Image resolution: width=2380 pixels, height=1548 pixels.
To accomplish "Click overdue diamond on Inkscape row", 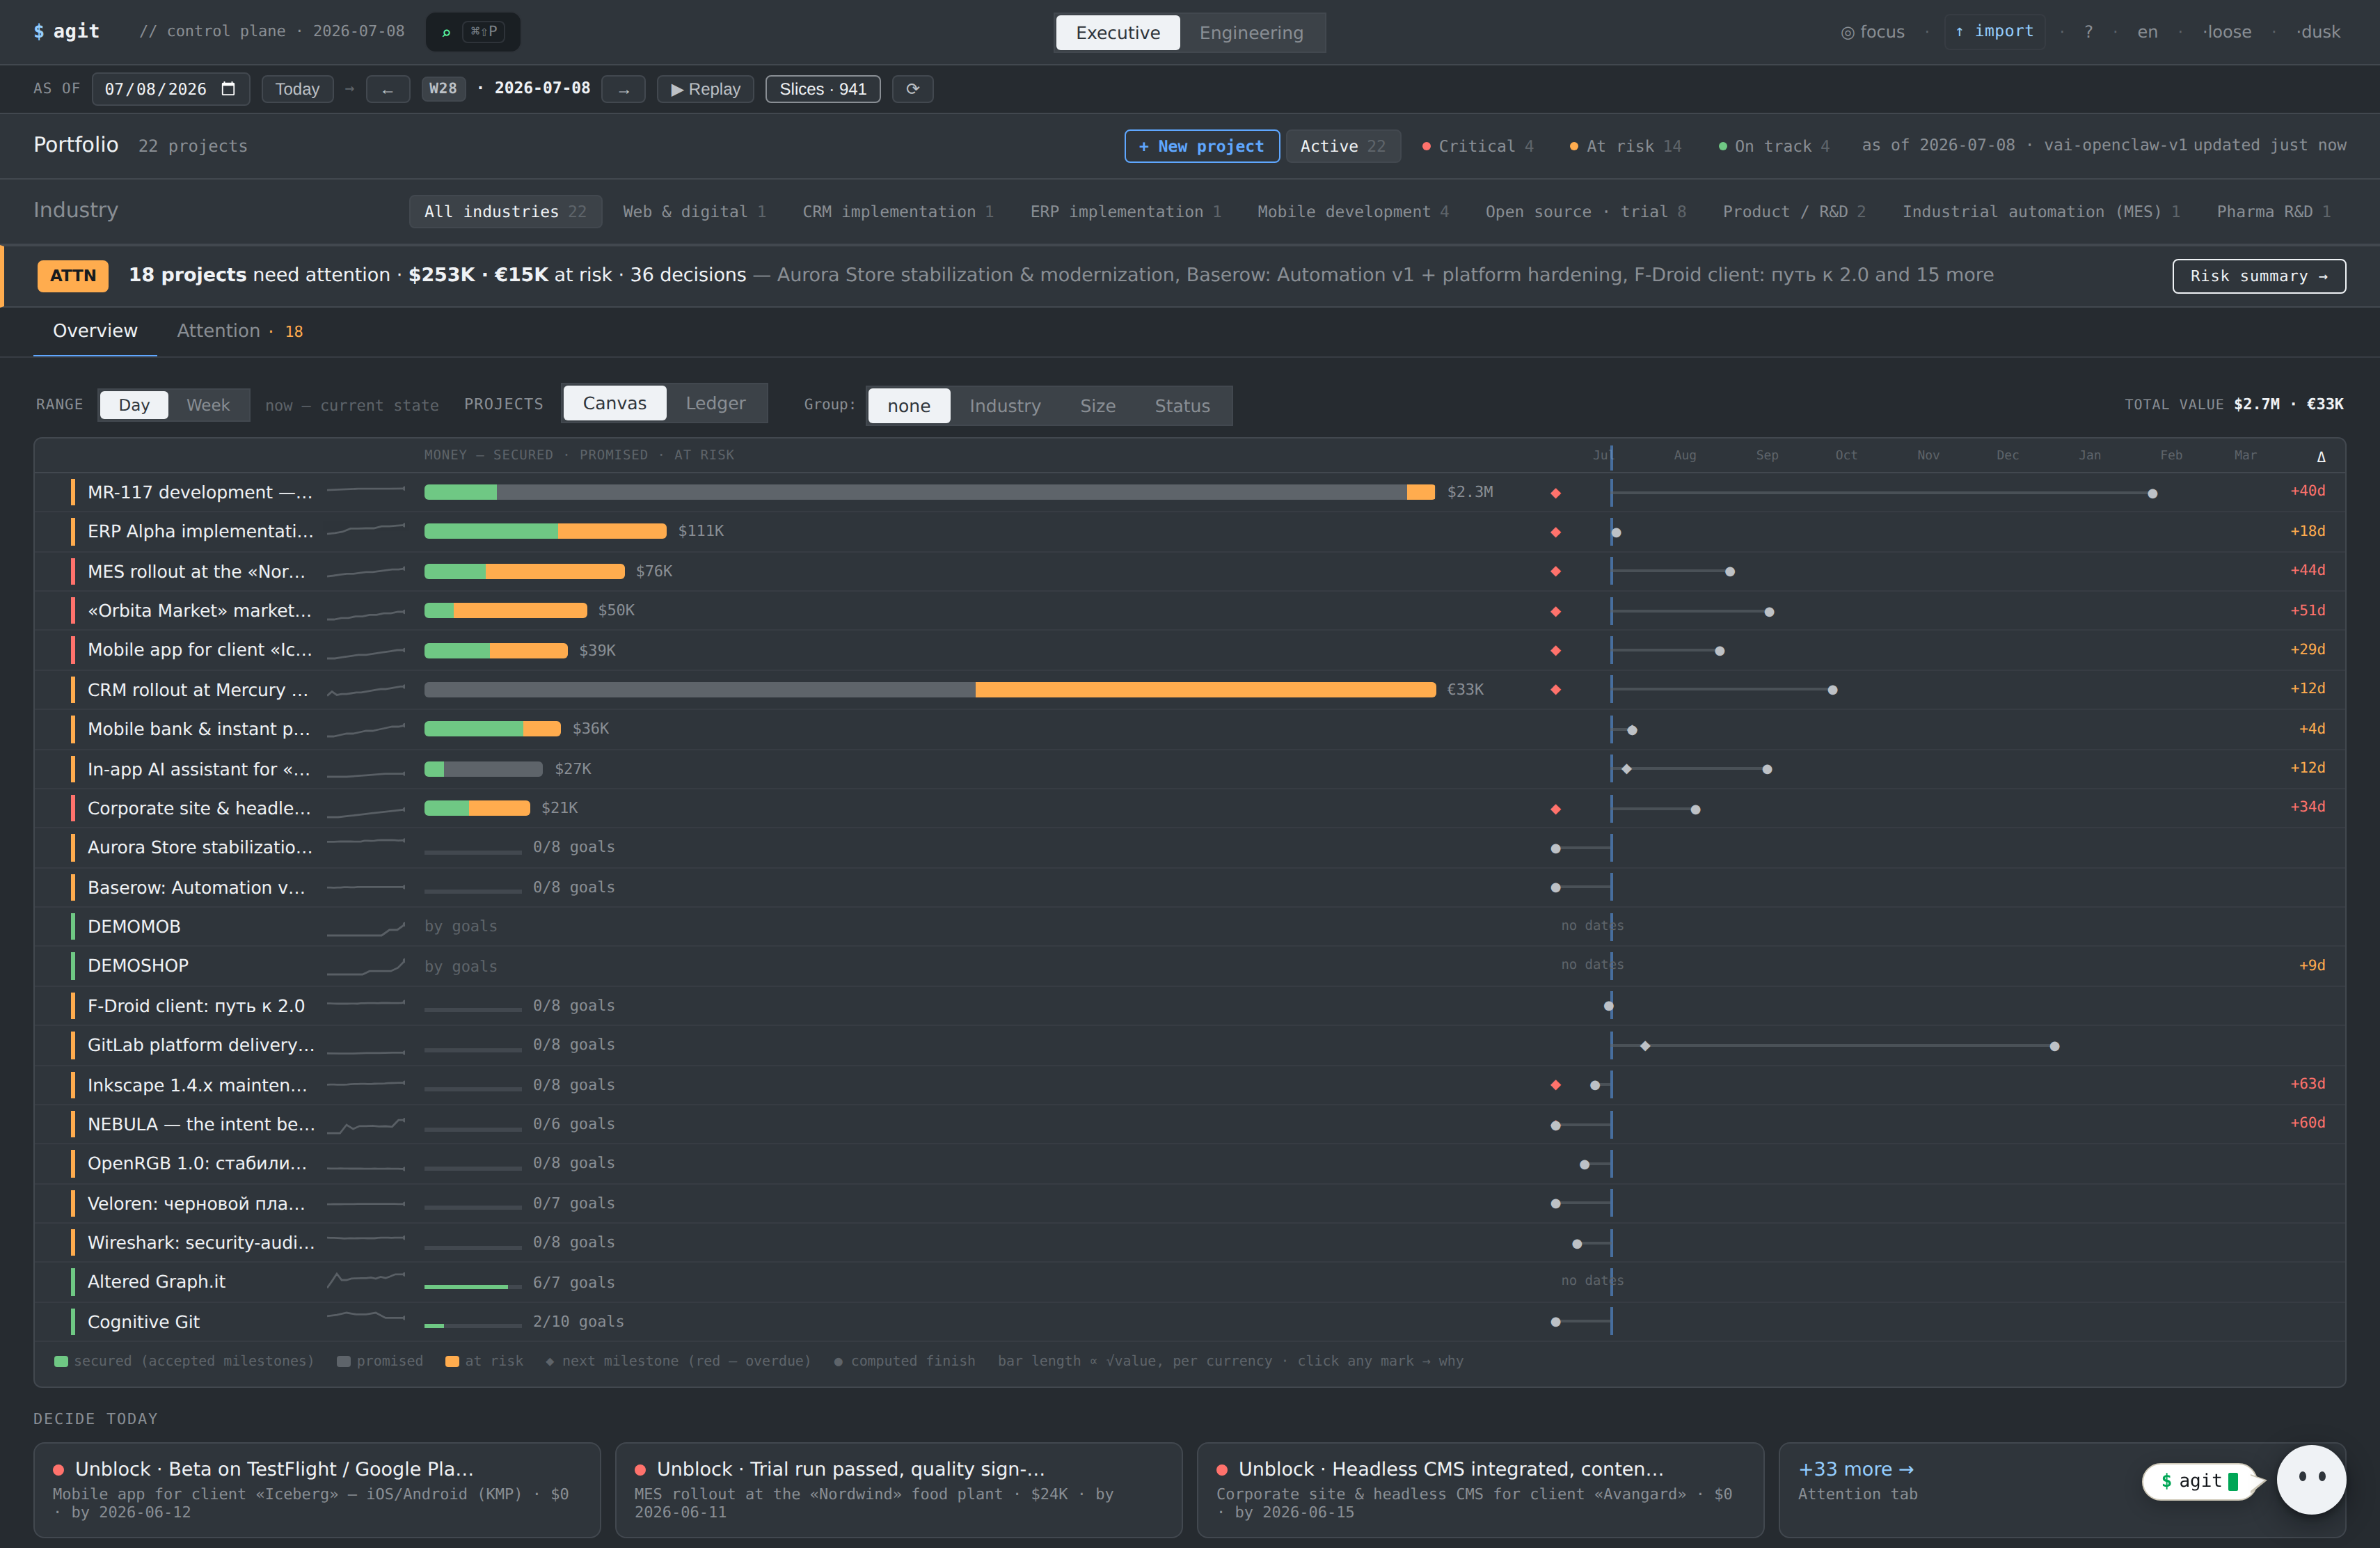I will [1555, 1085].
